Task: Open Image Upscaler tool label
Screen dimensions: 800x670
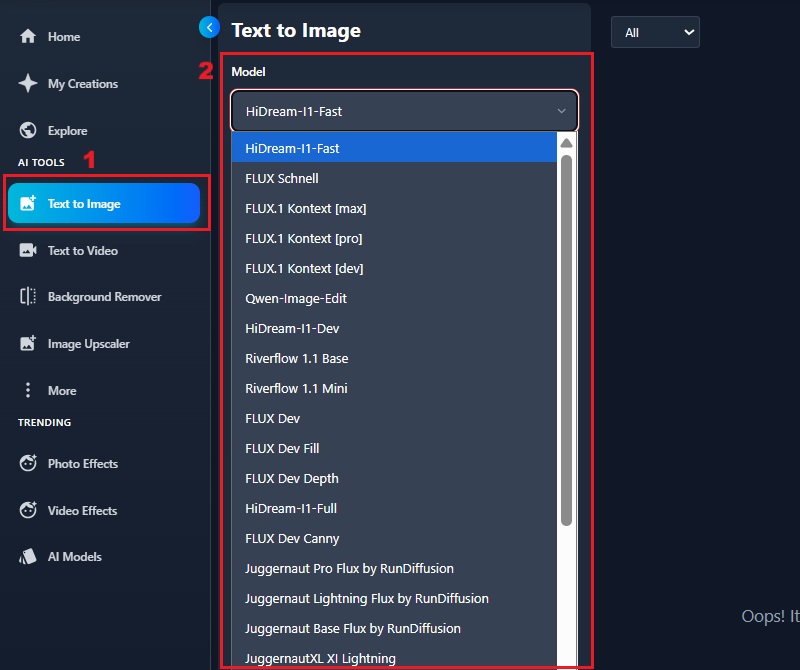Action: 89,344
